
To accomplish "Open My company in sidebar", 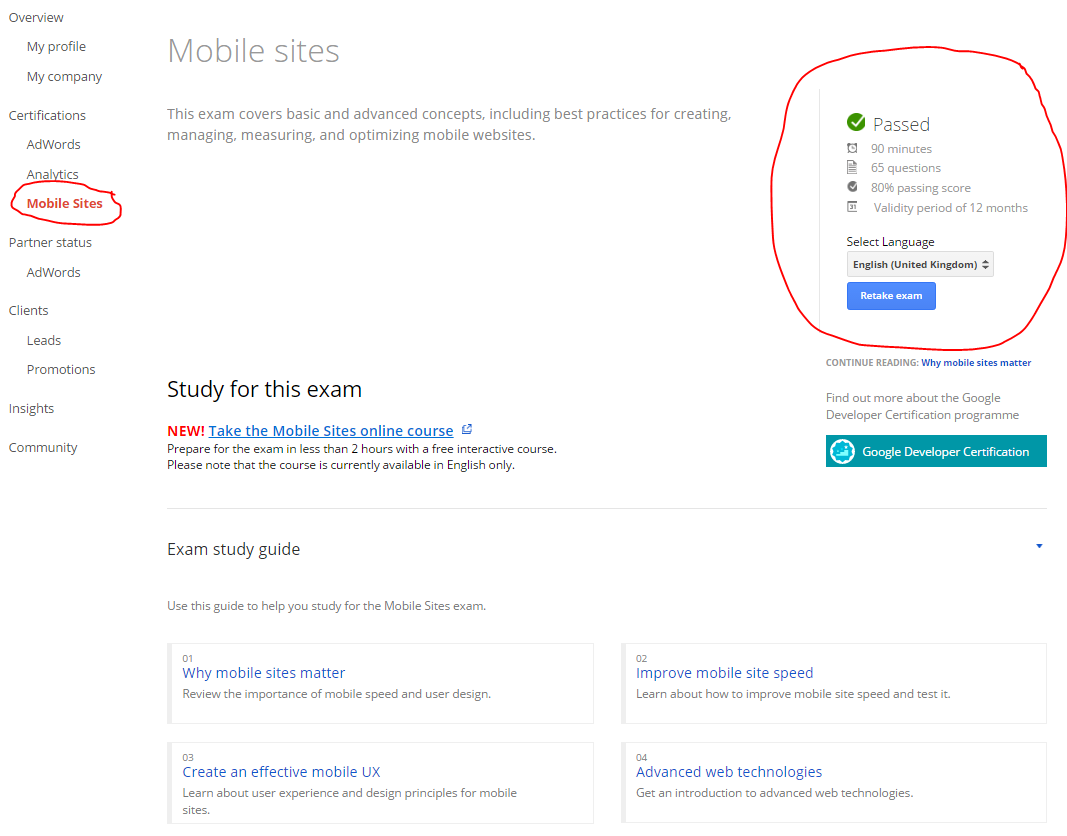I will (65, 77).
